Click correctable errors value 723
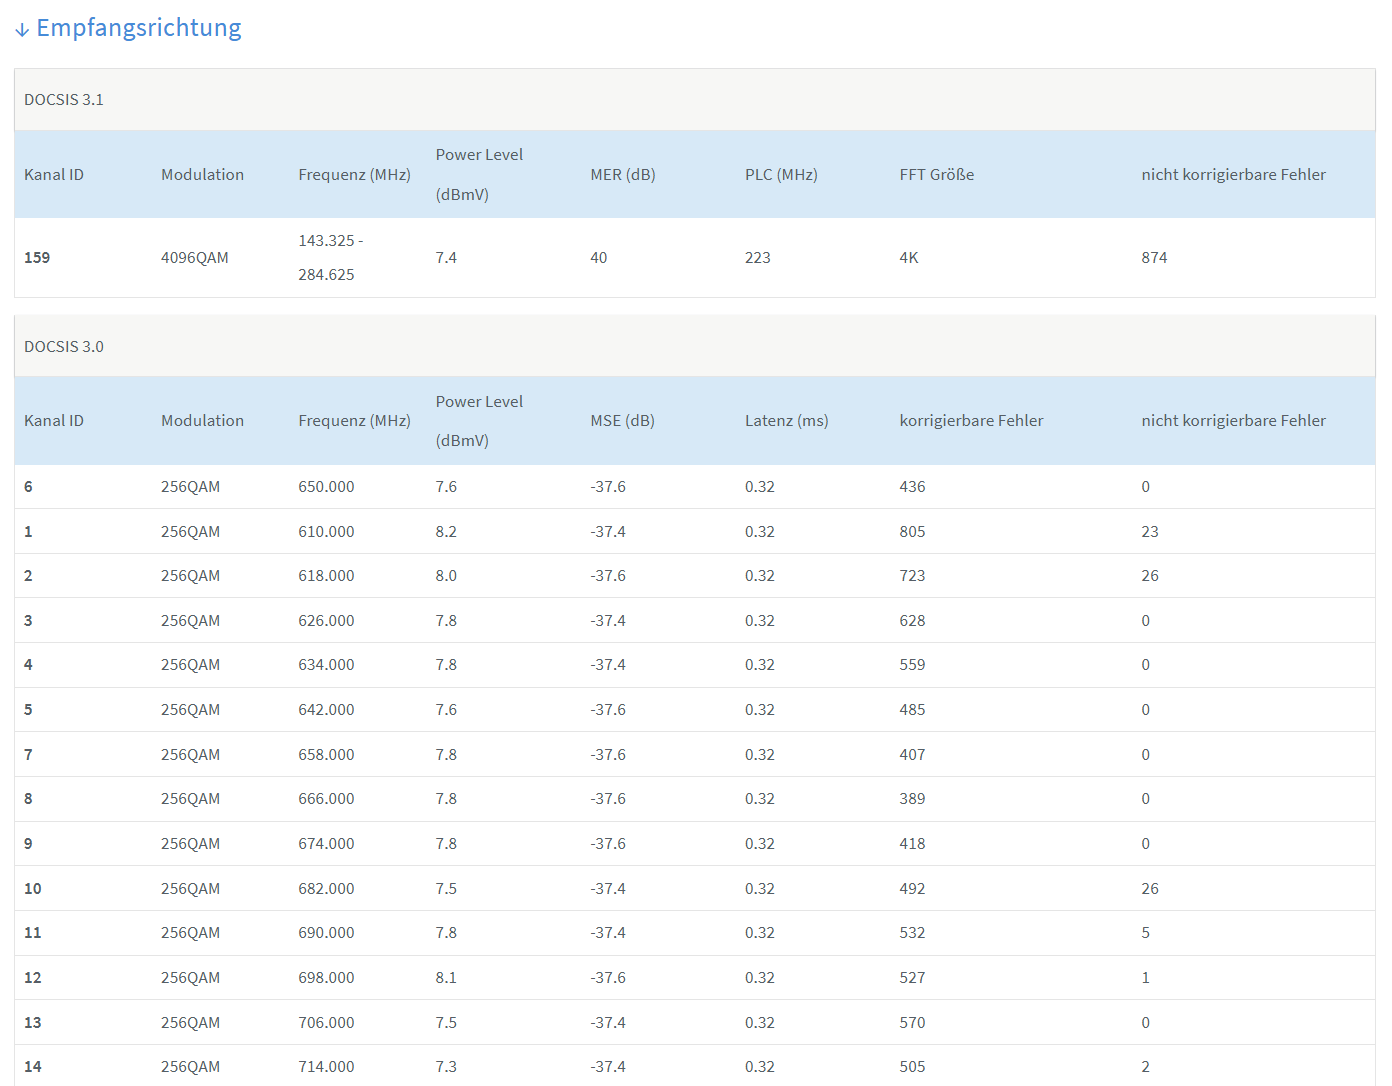The height and width of the screenshot is (1086, 1392). pos(912,576)
